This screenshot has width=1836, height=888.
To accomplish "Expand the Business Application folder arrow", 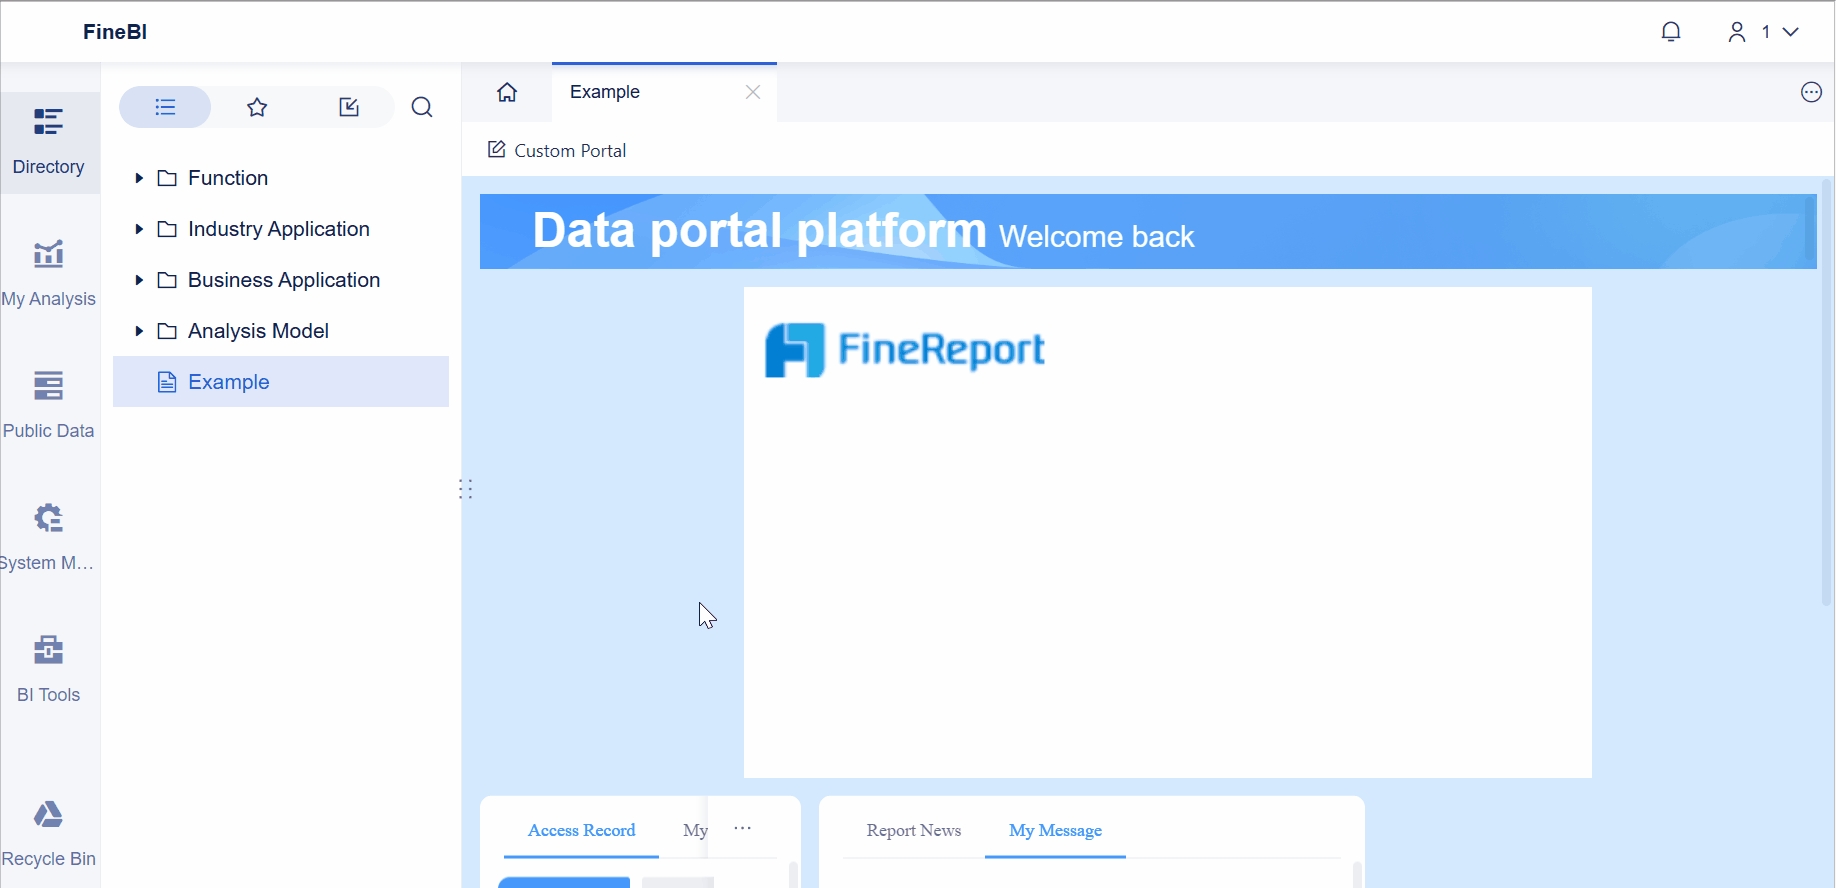I will pyautogui.click(x=139, y=280).
